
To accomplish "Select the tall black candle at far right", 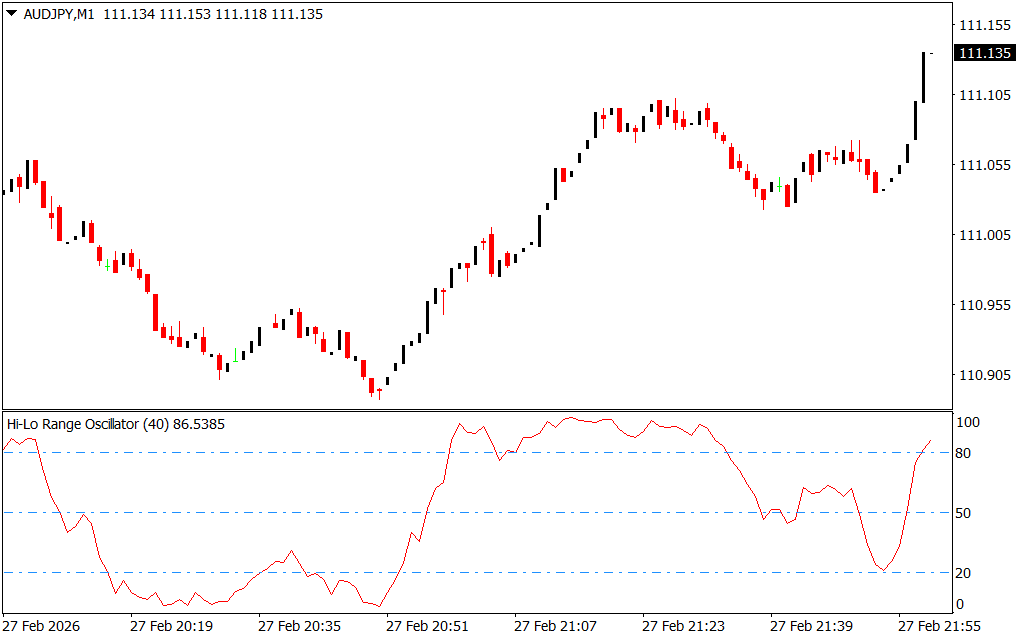I will pos(923,77).
